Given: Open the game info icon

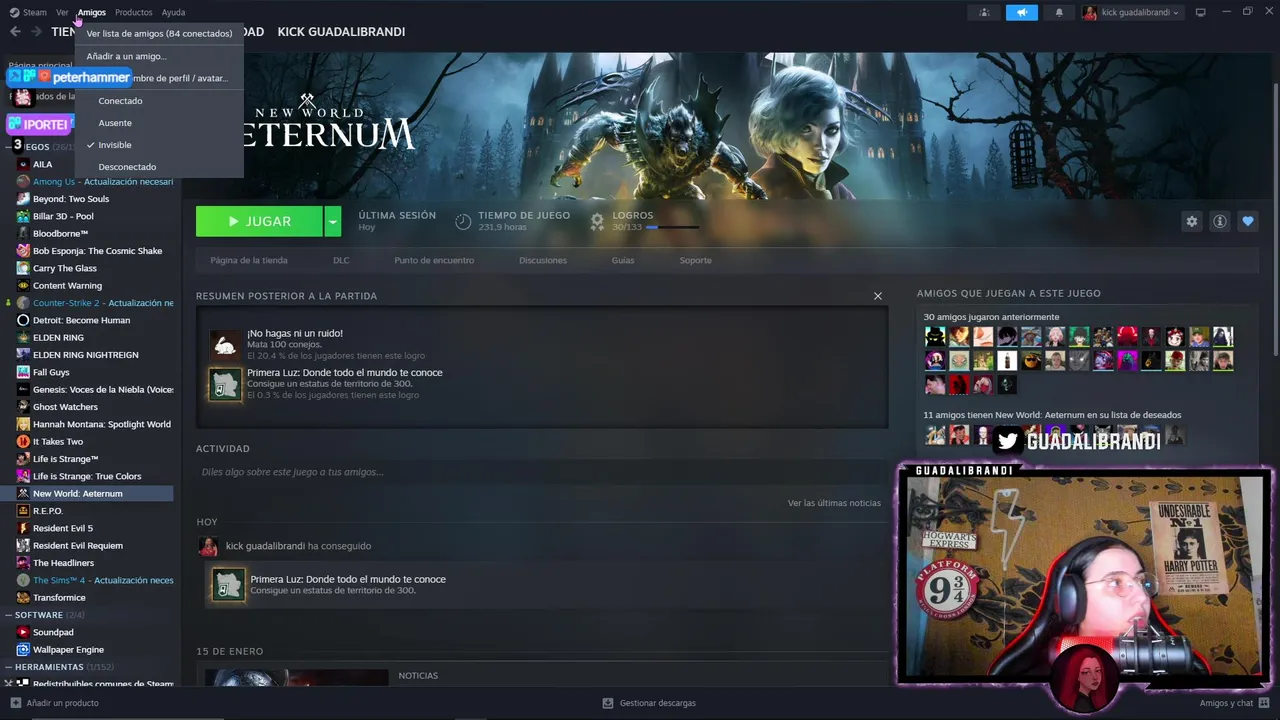Looking at the screenshot, I should pos(1219,221).
